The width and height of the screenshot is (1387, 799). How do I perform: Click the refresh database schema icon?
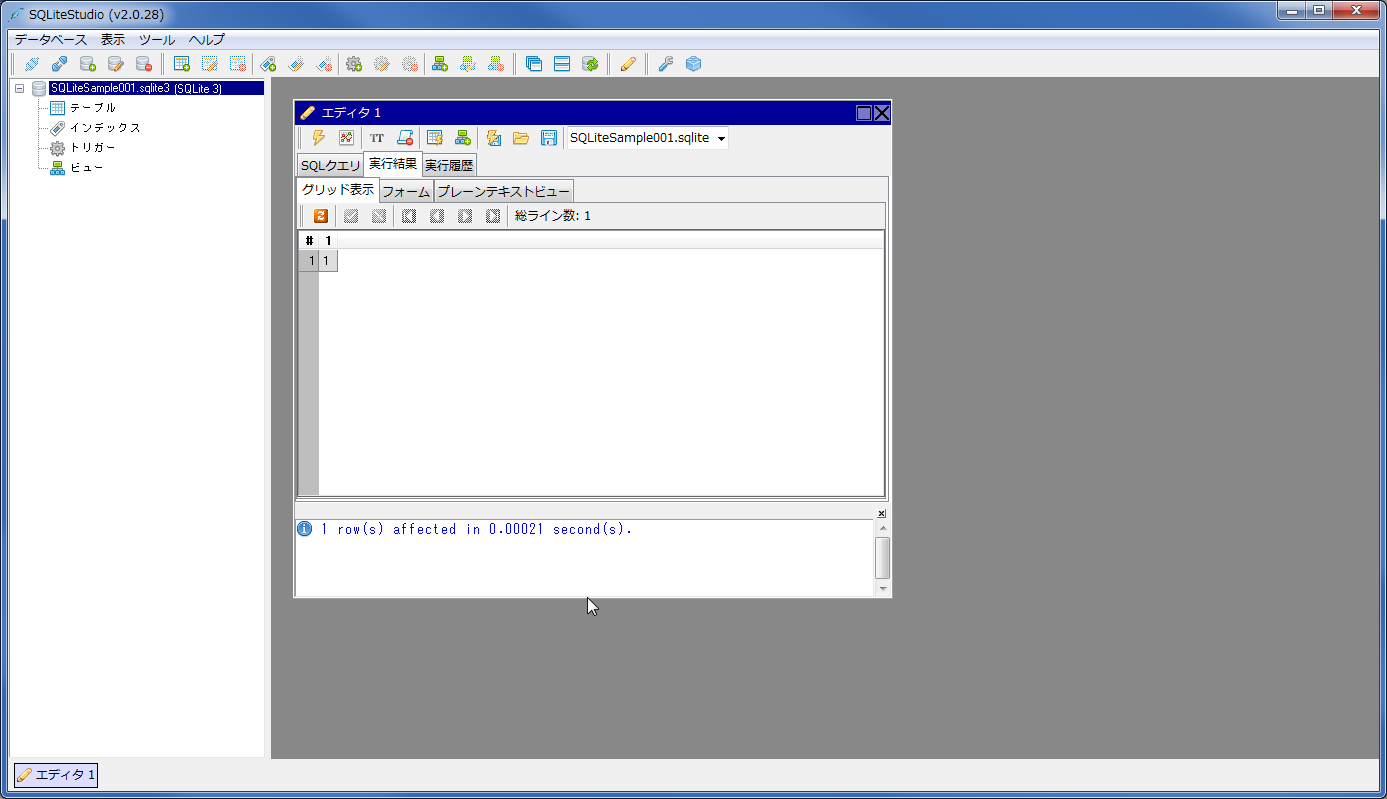(x=590, y=64)
